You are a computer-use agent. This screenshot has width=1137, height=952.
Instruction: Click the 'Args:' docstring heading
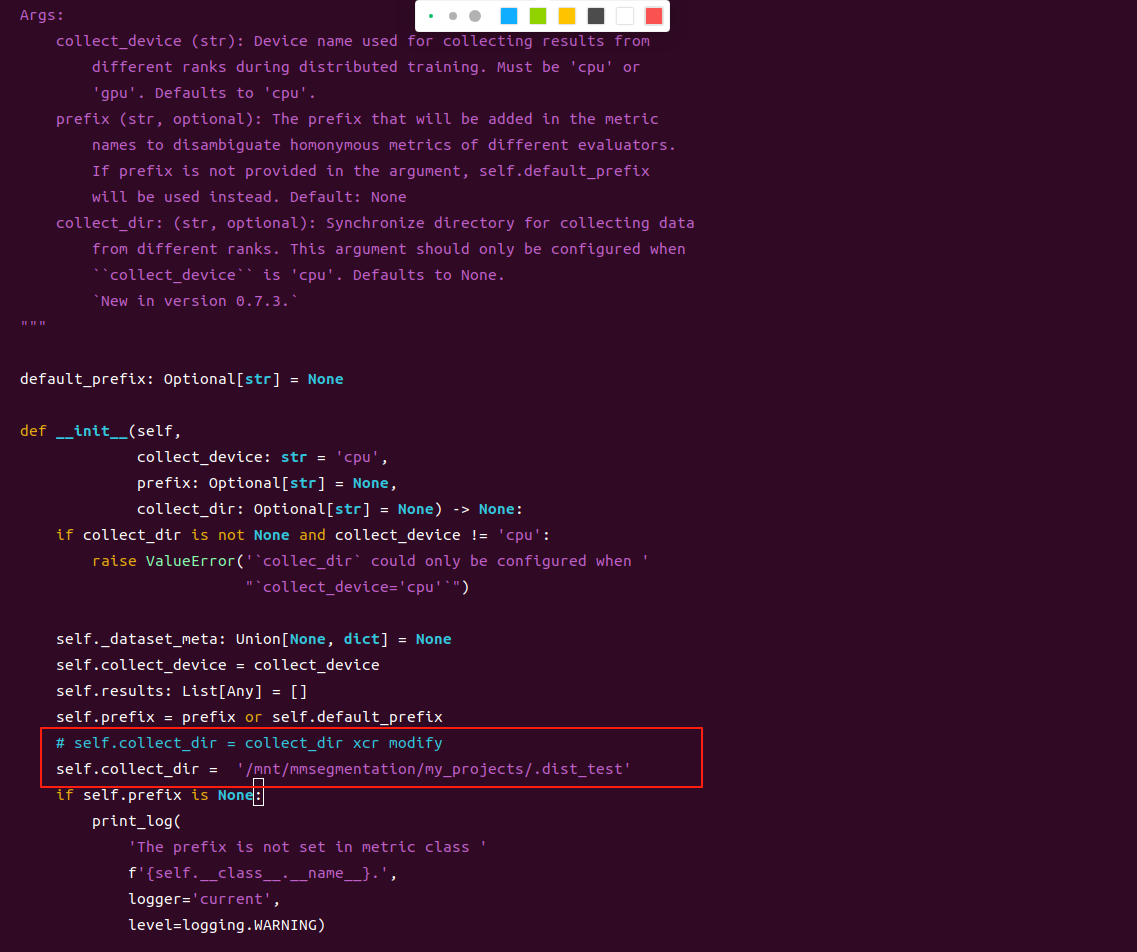tap(42, 15)
